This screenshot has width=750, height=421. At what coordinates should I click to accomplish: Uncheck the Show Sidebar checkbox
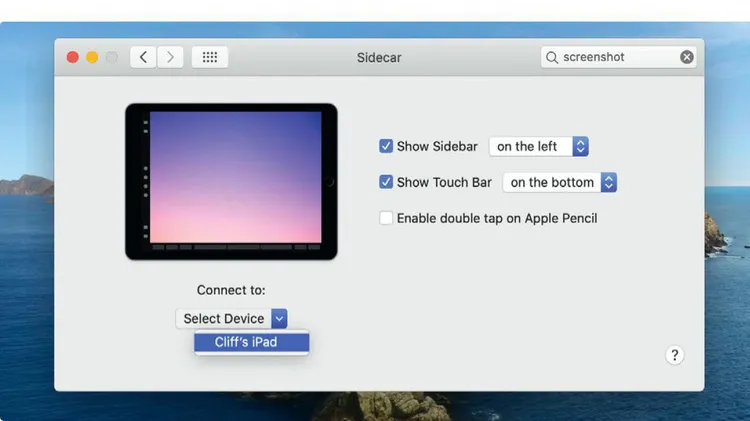click(x=386, y=146)
